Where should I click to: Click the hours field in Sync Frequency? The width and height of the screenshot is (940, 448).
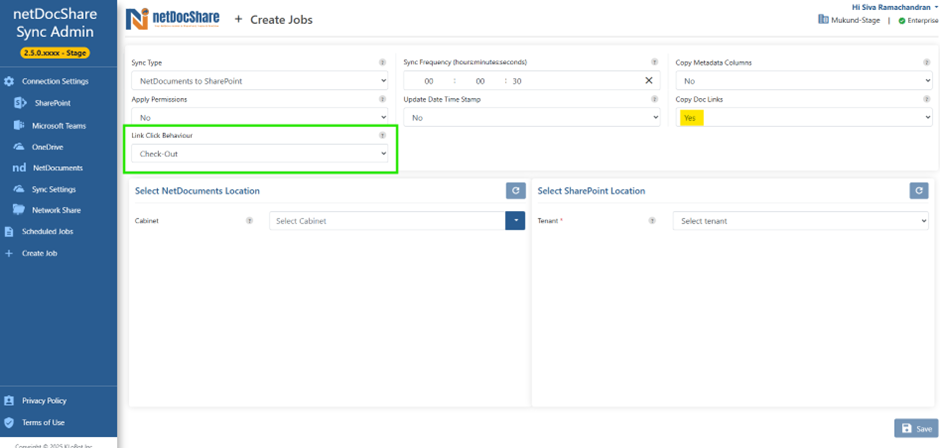tap(429, 81)
